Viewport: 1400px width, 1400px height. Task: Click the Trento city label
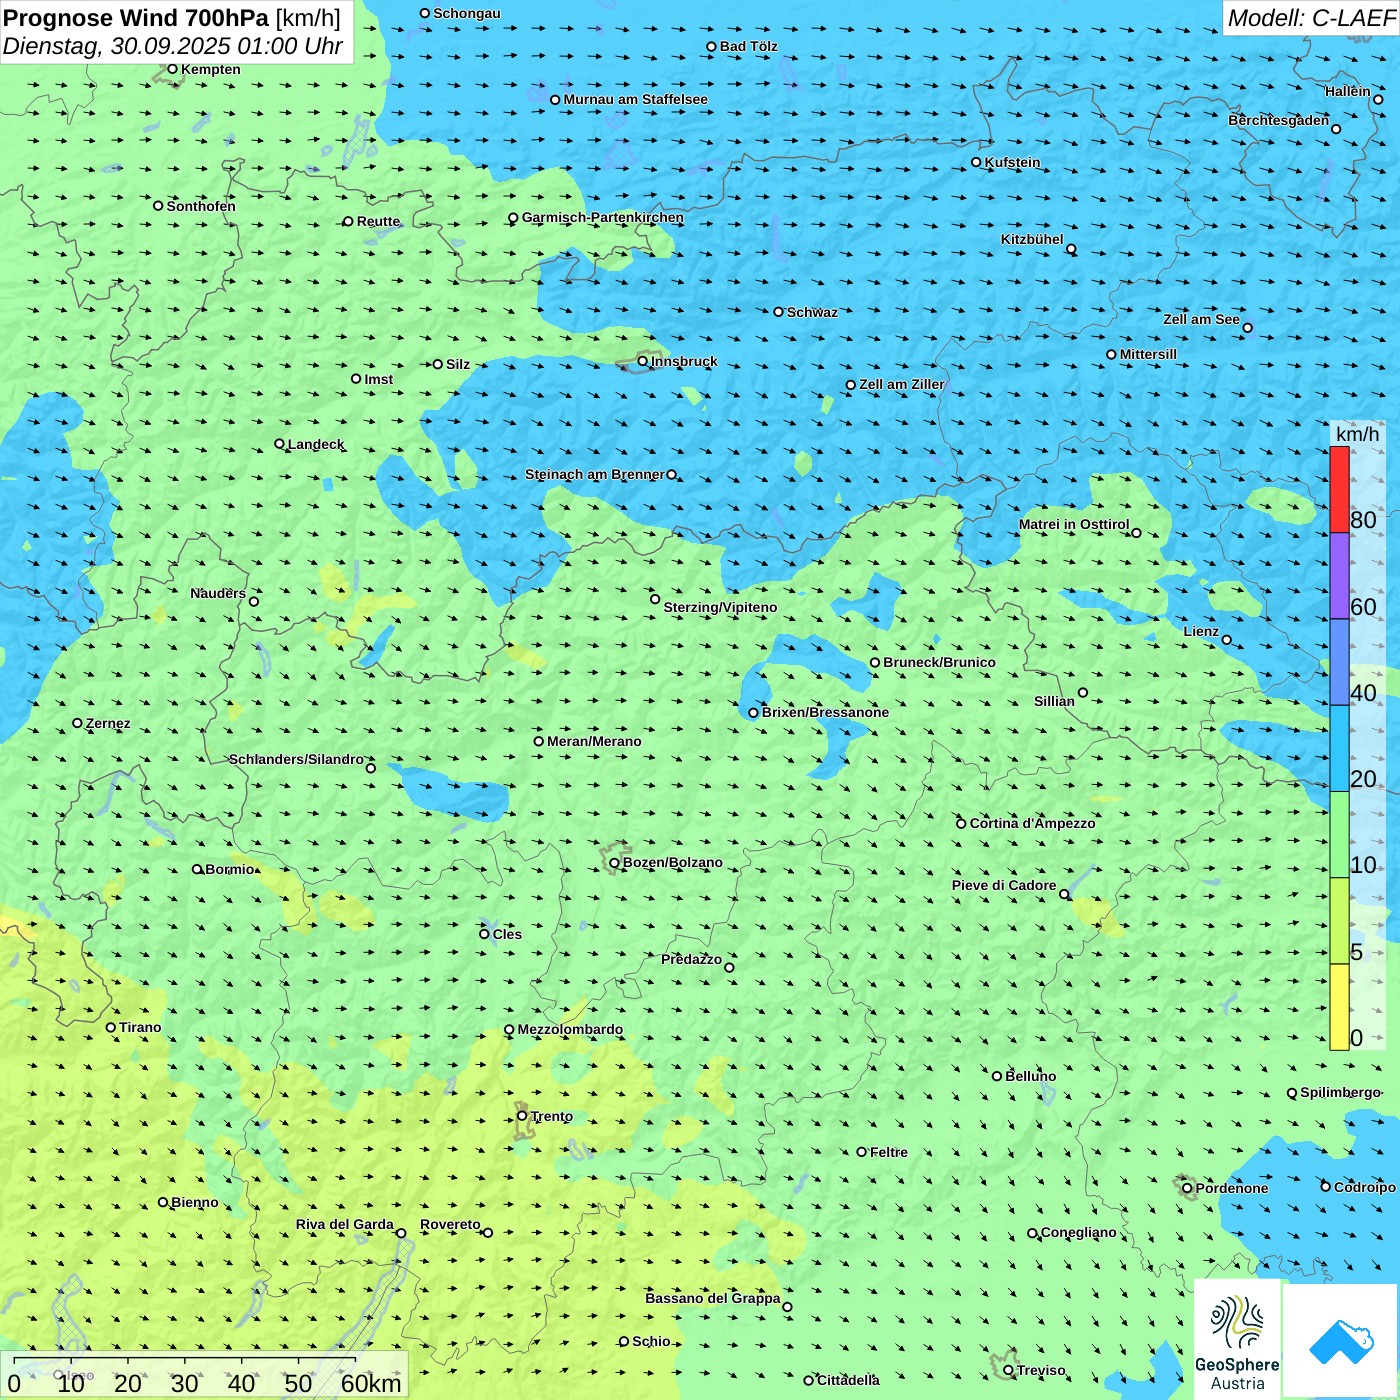[x=551, y=1116]
